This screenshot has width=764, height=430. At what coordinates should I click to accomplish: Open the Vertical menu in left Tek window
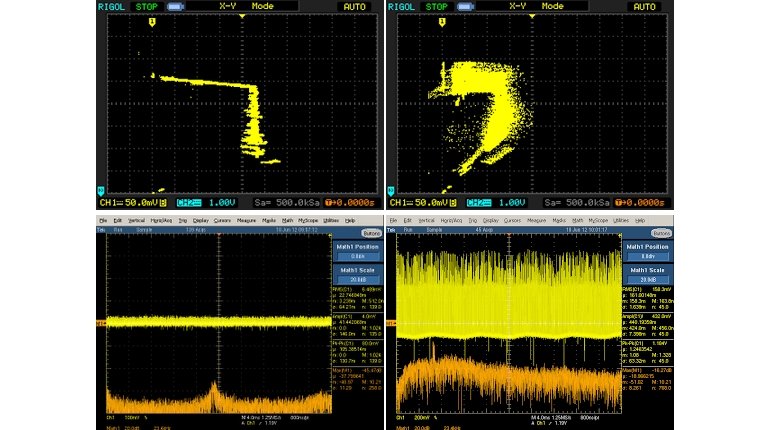point(136,220)
